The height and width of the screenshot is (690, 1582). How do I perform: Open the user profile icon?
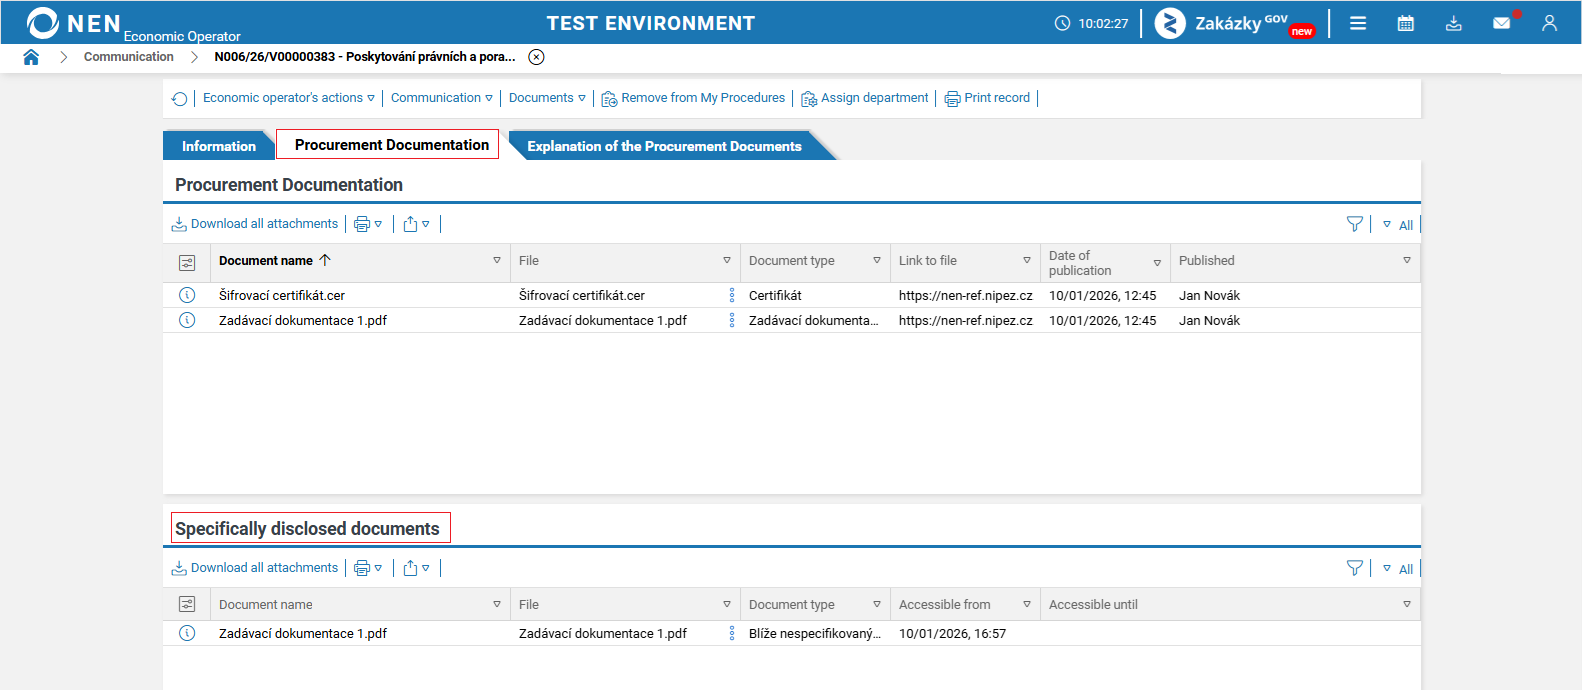pos(1550,23)
